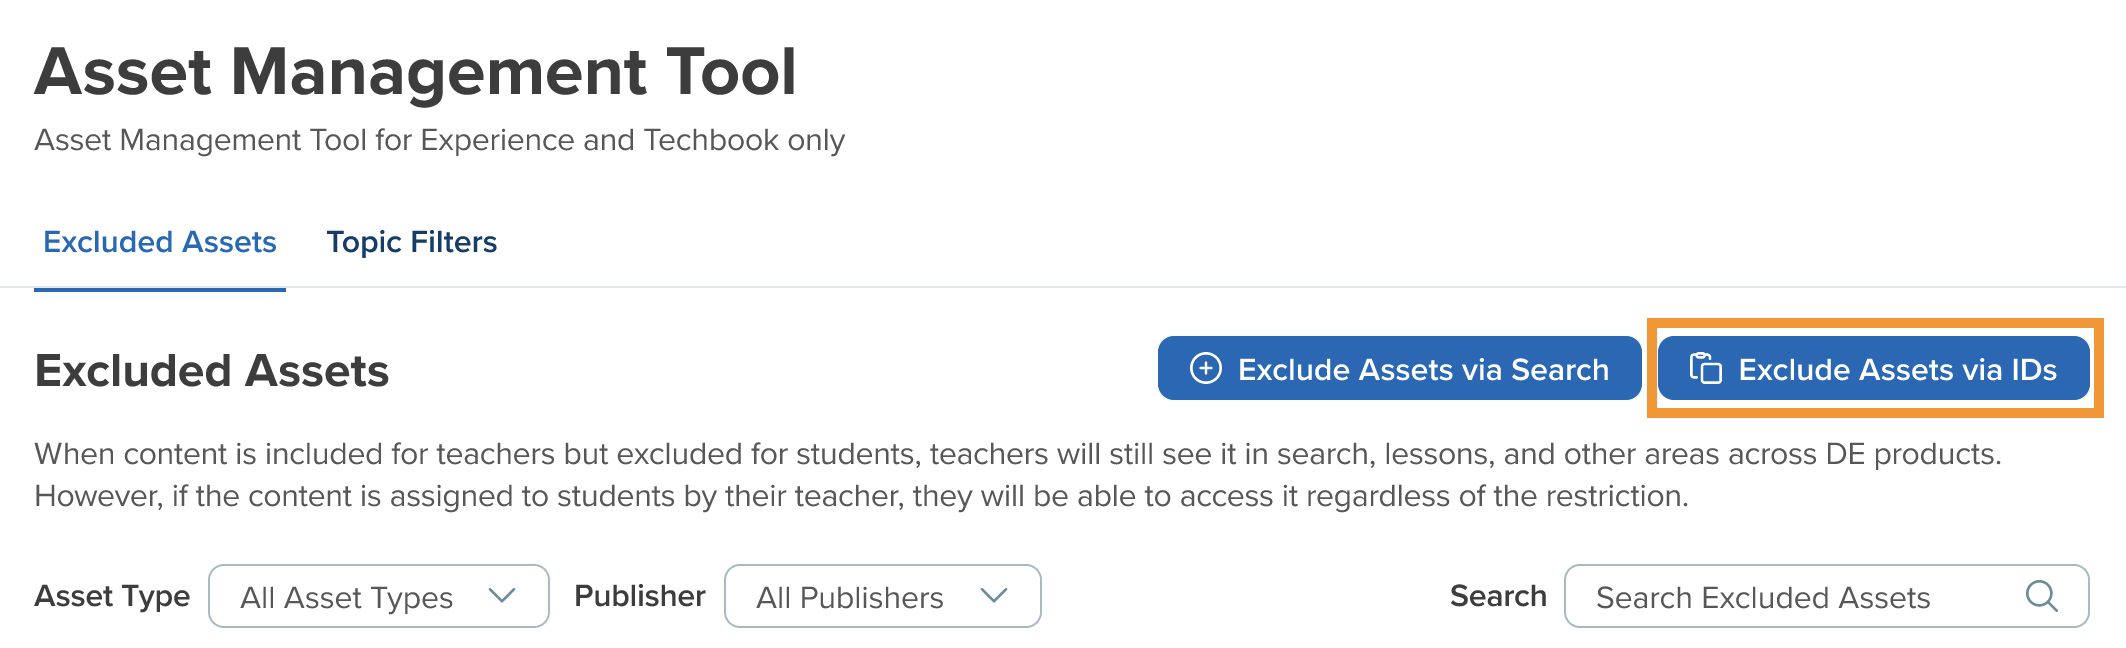Click the Asset Management Tool page title

416,72
